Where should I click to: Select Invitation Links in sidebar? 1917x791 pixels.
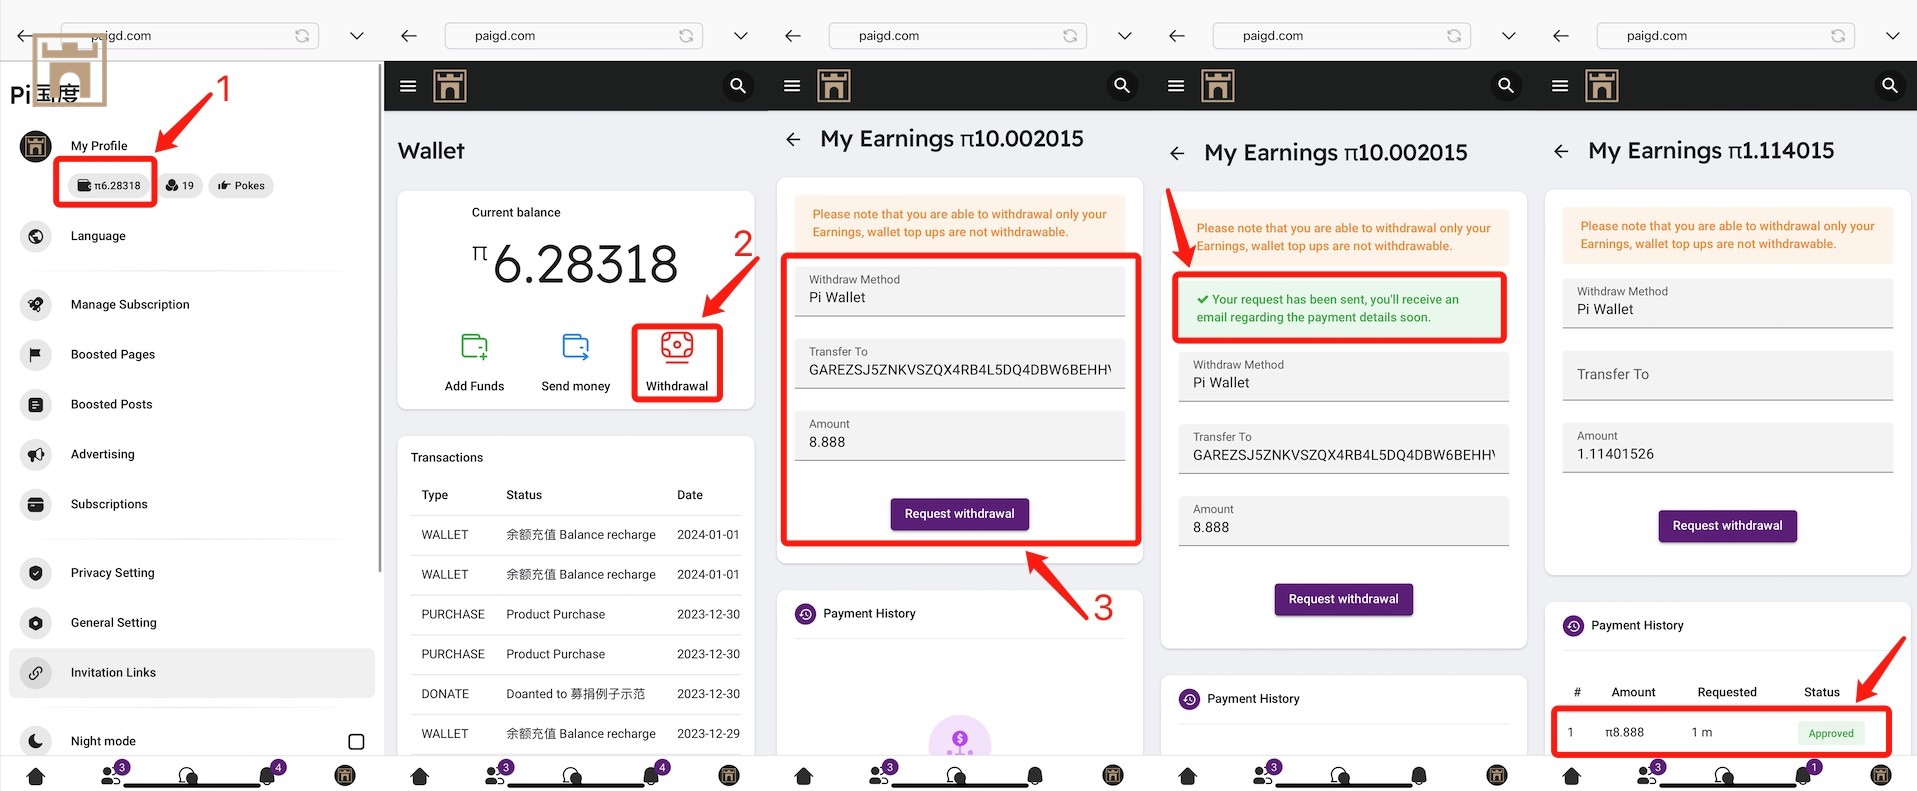[113, 673]
